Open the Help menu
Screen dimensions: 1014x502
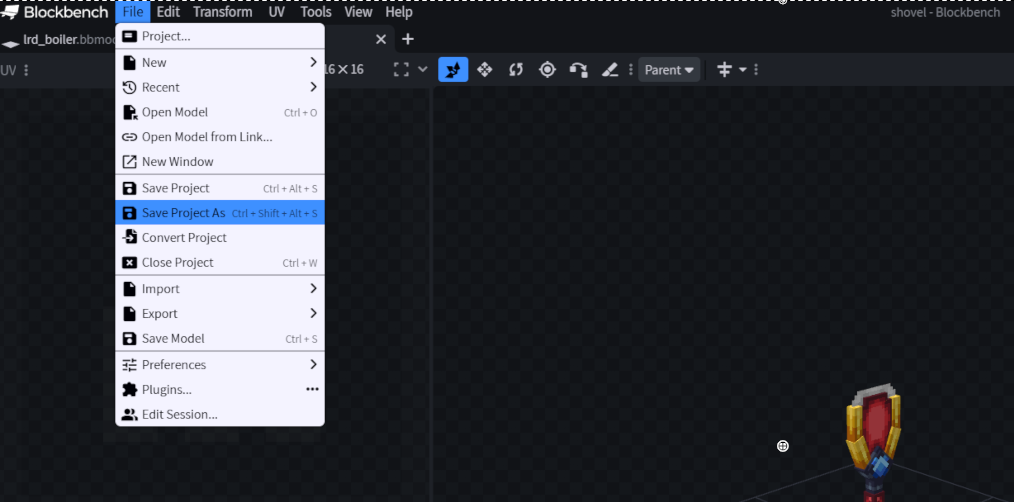[x=398, y=12]
